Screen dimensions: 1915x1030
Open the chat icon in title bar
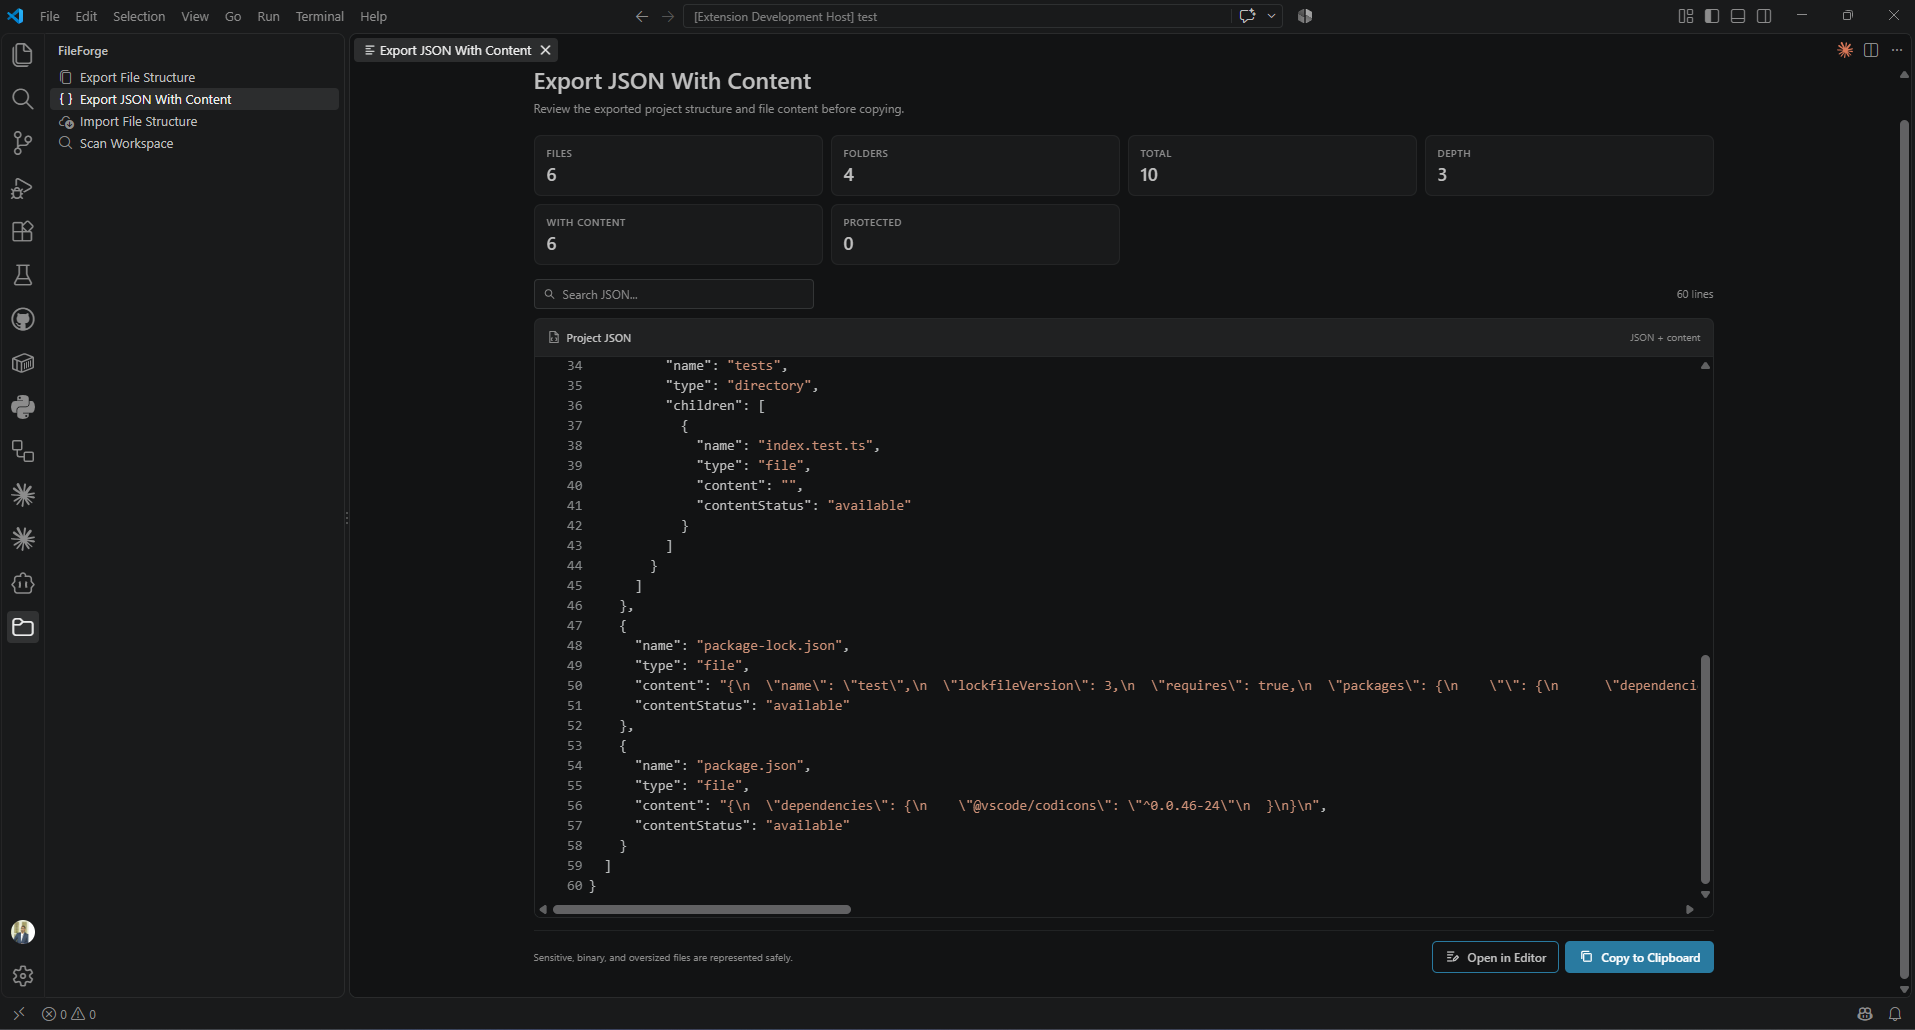pyautogui.click(x=1247, y=16)
